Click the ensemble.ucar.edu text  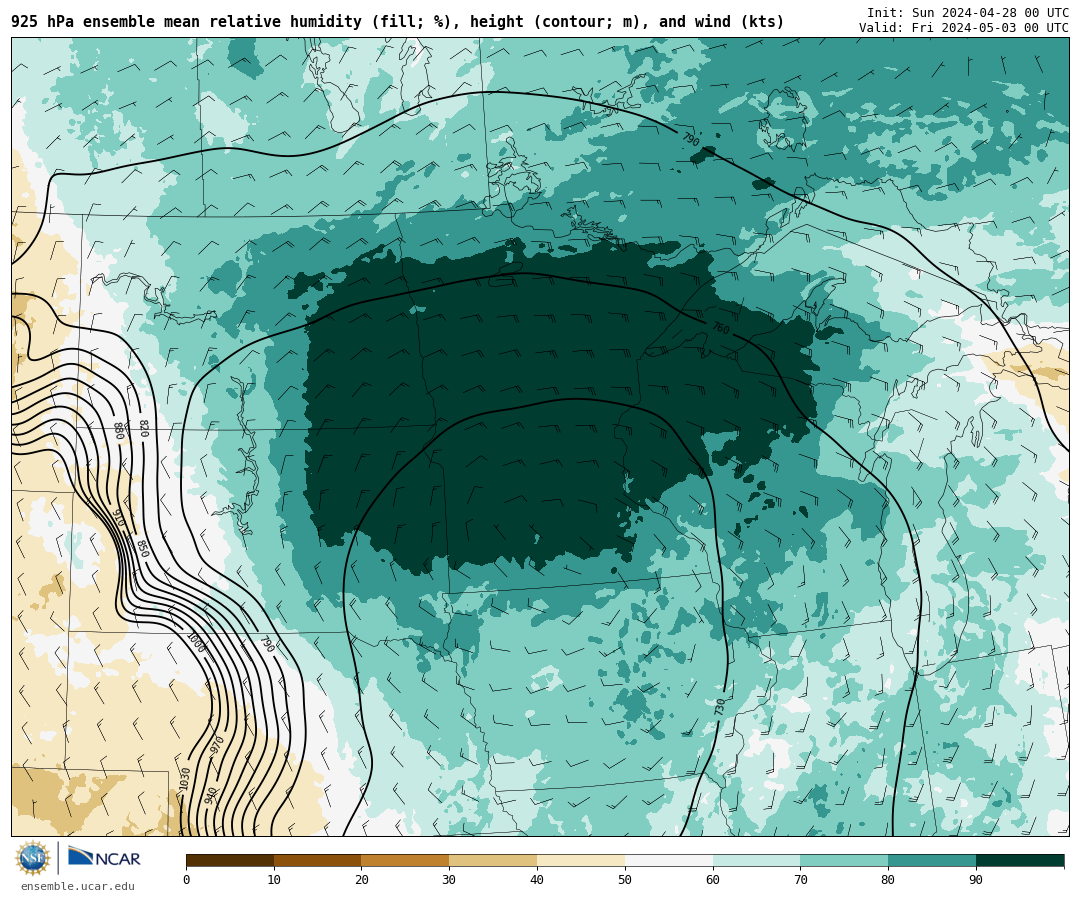click(x=78, y=887)
